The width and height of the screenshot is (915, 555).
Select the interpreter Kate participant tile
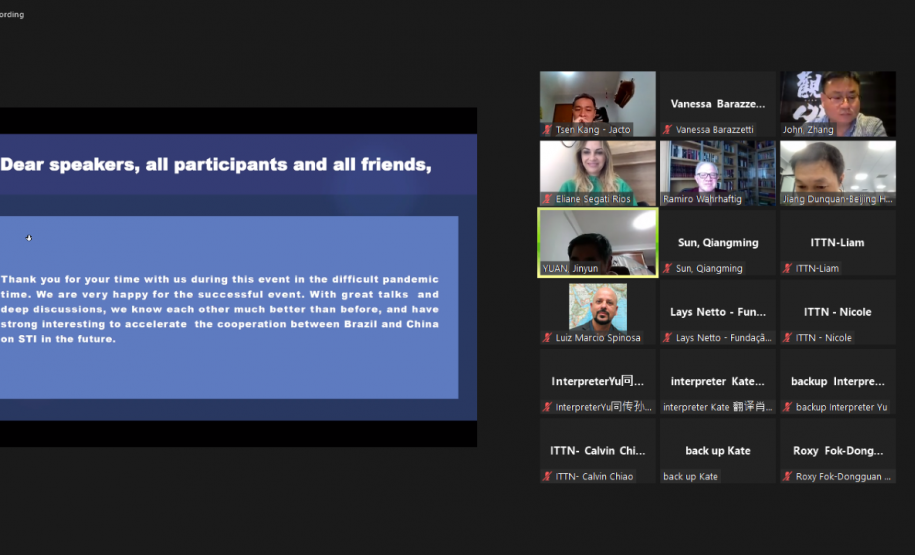717,381
